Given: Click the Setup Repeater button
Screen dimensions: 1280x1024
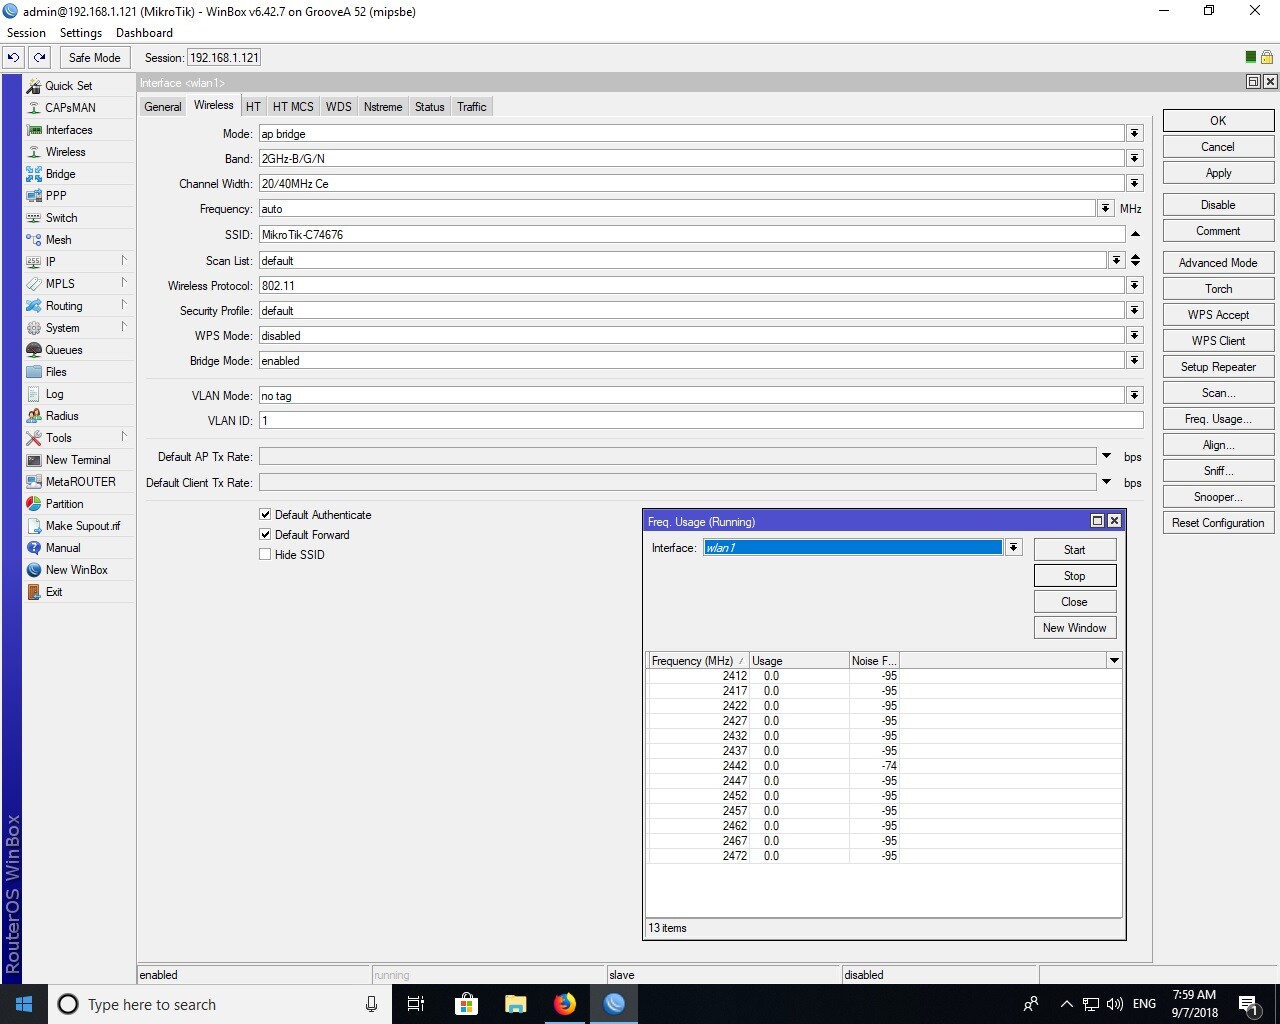Looking at the screenshot, I should (x=1218, y=367).
